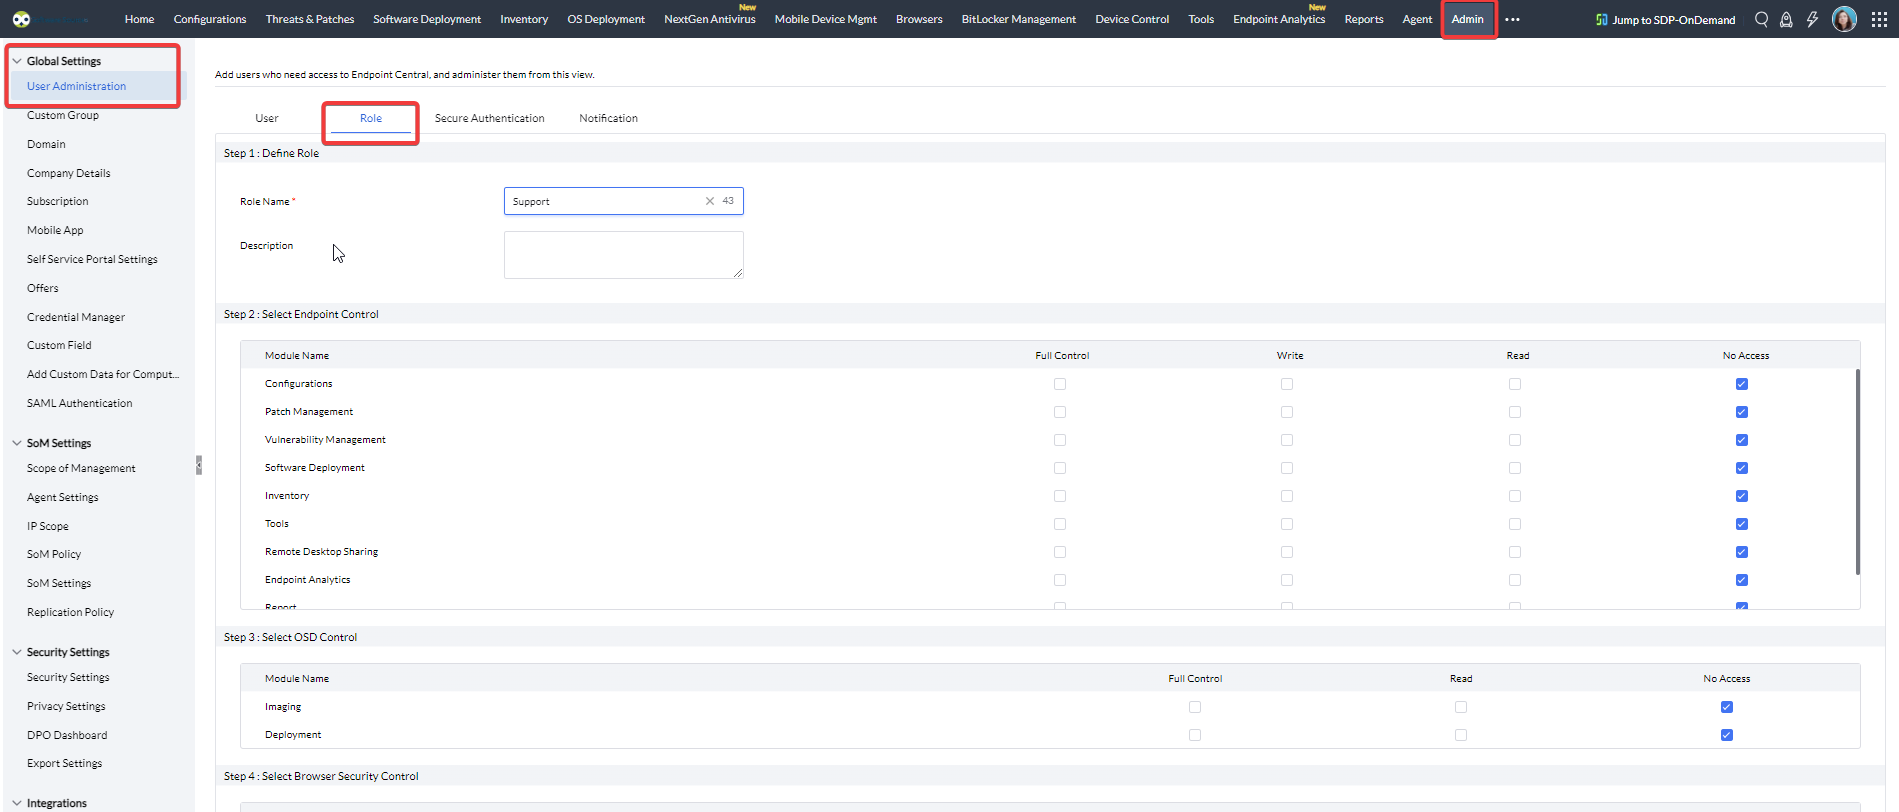
Task: Open the apps grid launcher icon
Action: tap(1879, 19)
